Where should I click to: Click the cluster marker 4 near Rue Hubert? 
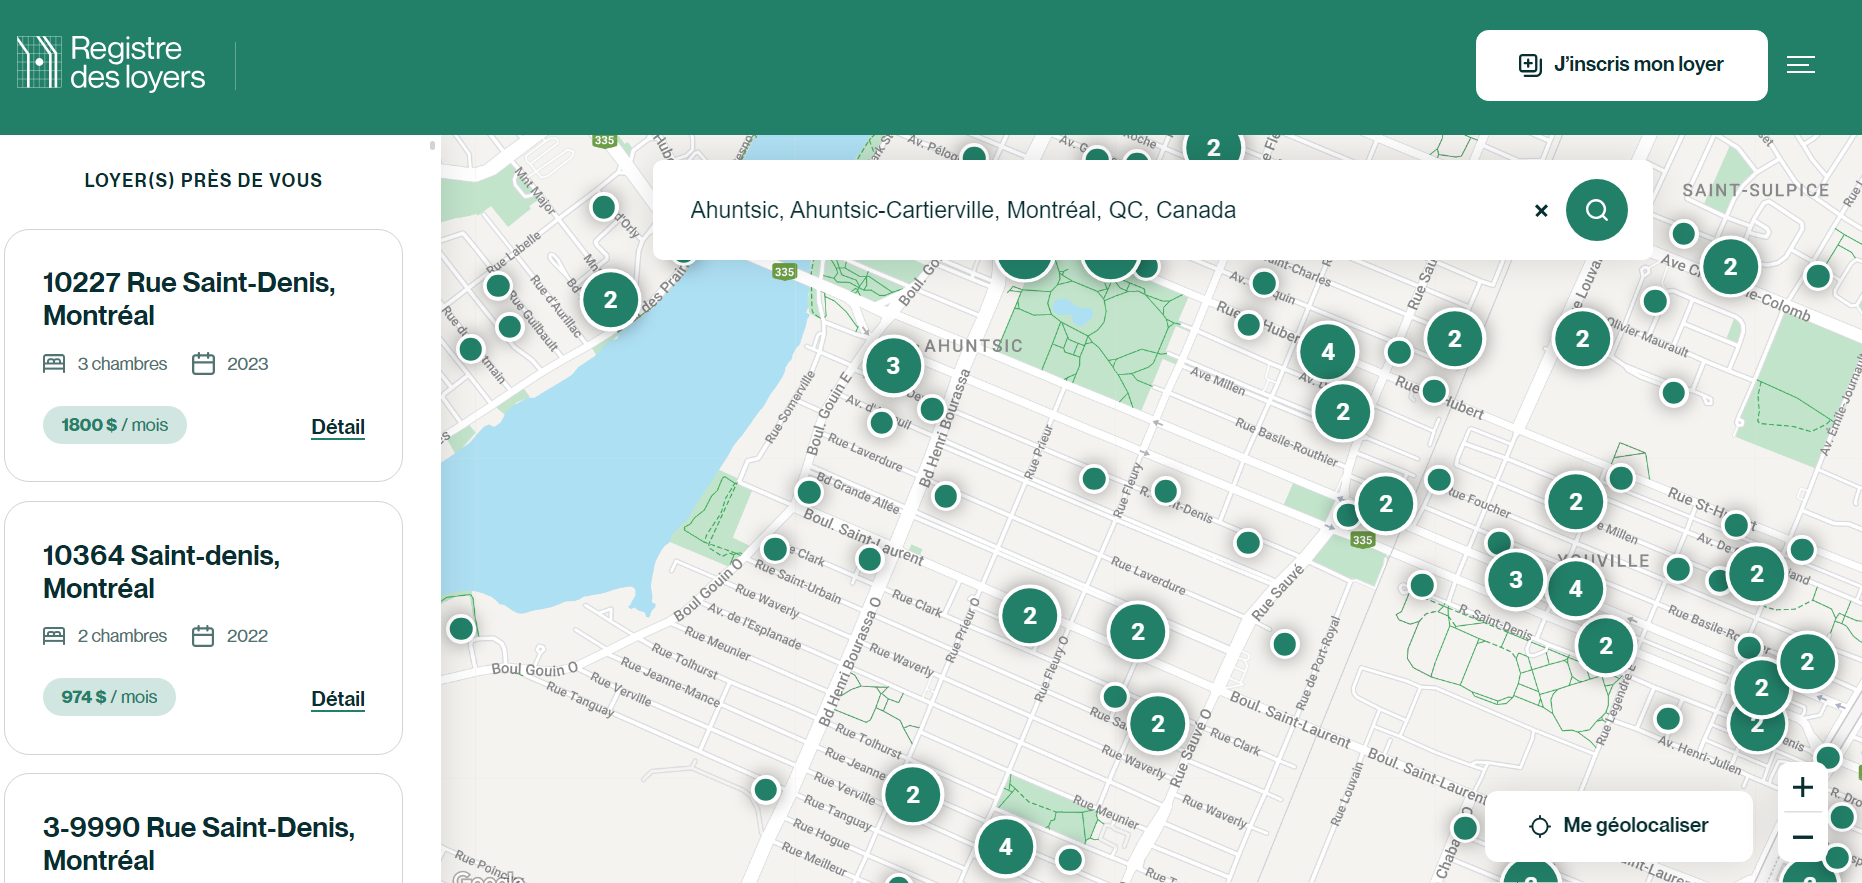pos(1327,352)
